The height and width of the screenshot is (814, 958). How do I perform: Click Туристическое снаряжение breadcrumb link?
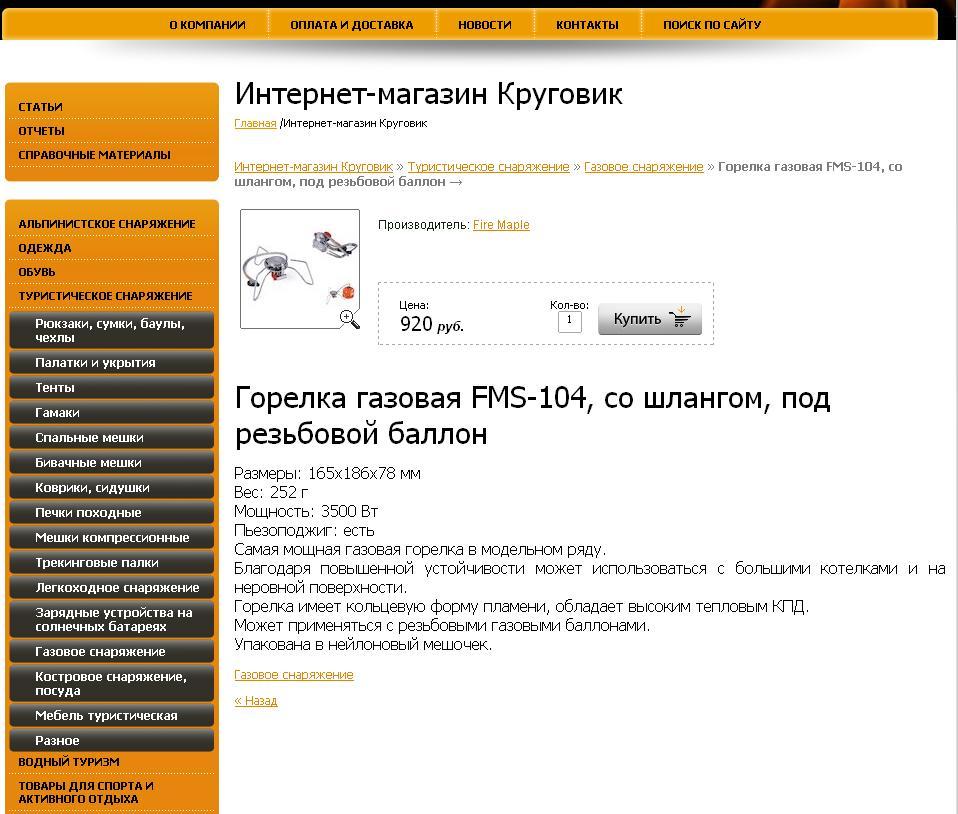[488, 167]
